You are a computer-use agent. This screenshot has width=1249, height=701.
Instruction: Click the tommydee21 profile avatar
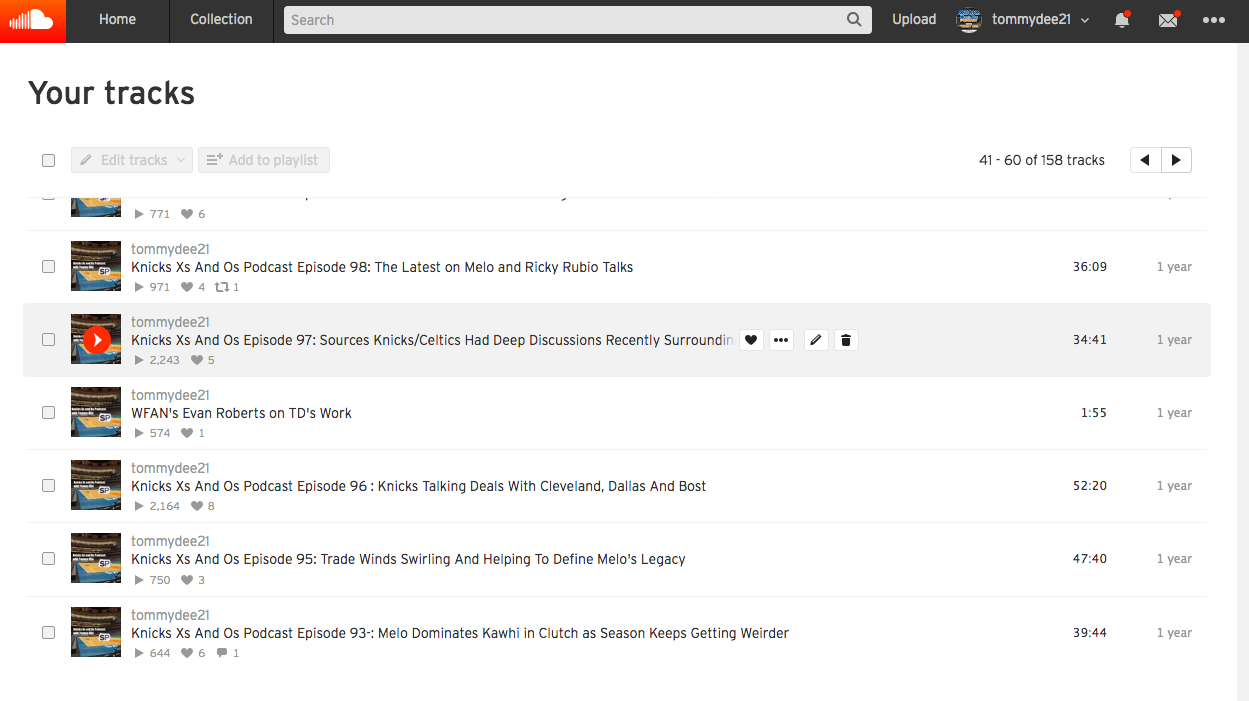click(x=969, y=20)
